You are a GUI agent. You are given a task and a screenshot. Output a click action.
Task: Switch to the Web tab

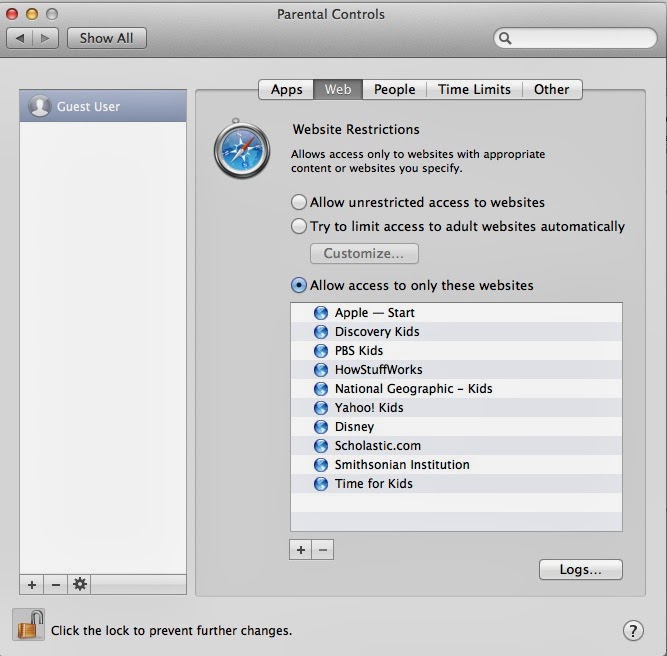[x=338, y=89]
